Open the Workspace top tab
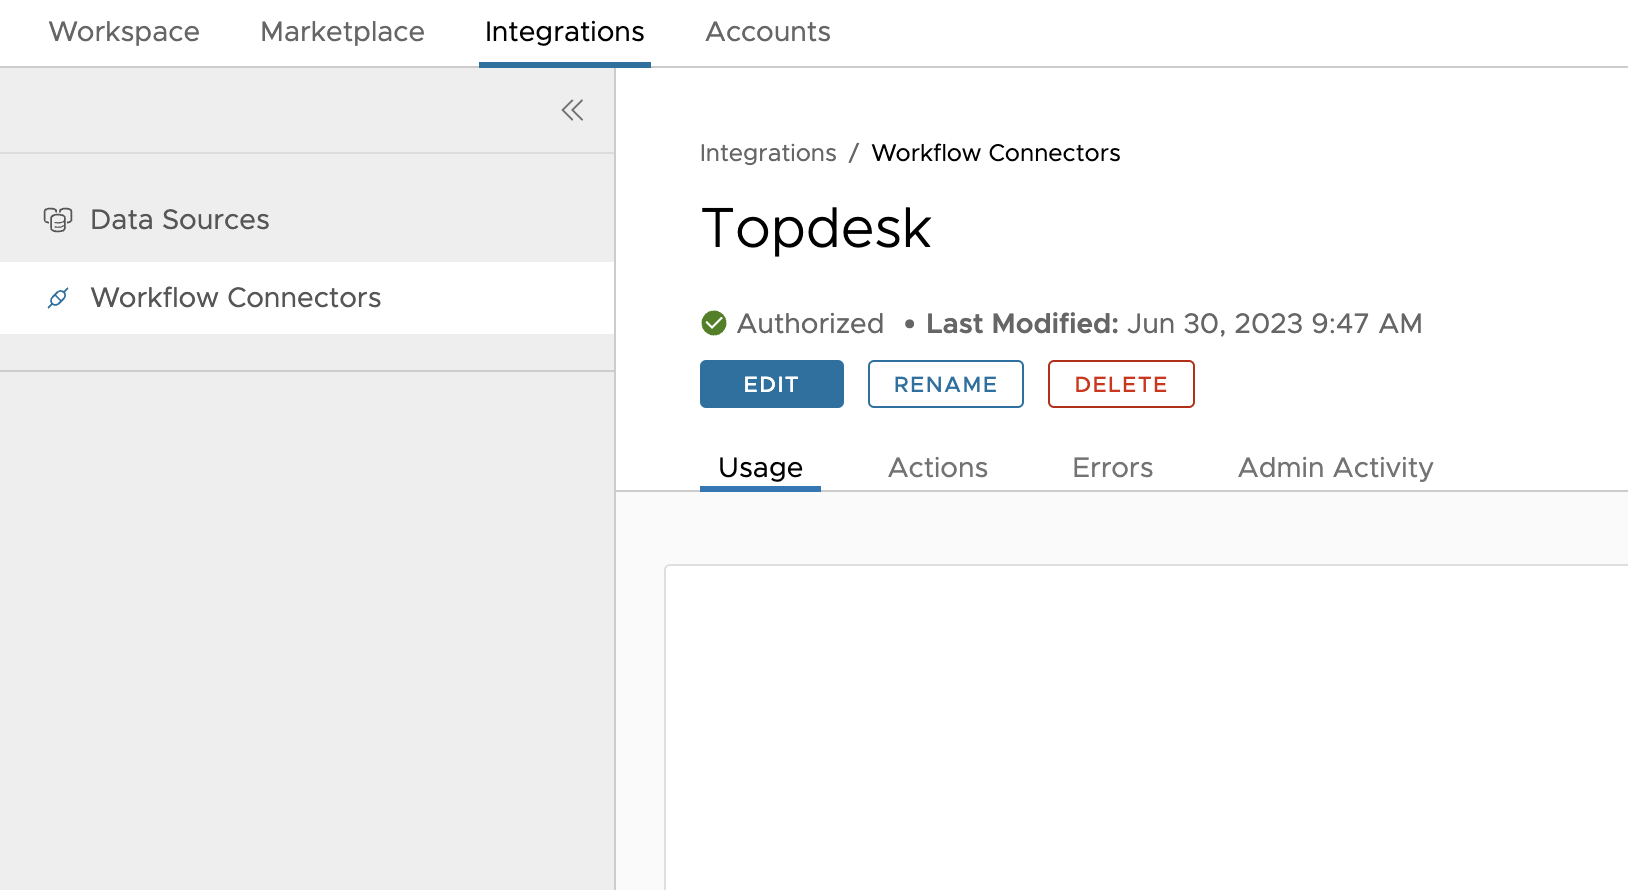 pos(124,32)
